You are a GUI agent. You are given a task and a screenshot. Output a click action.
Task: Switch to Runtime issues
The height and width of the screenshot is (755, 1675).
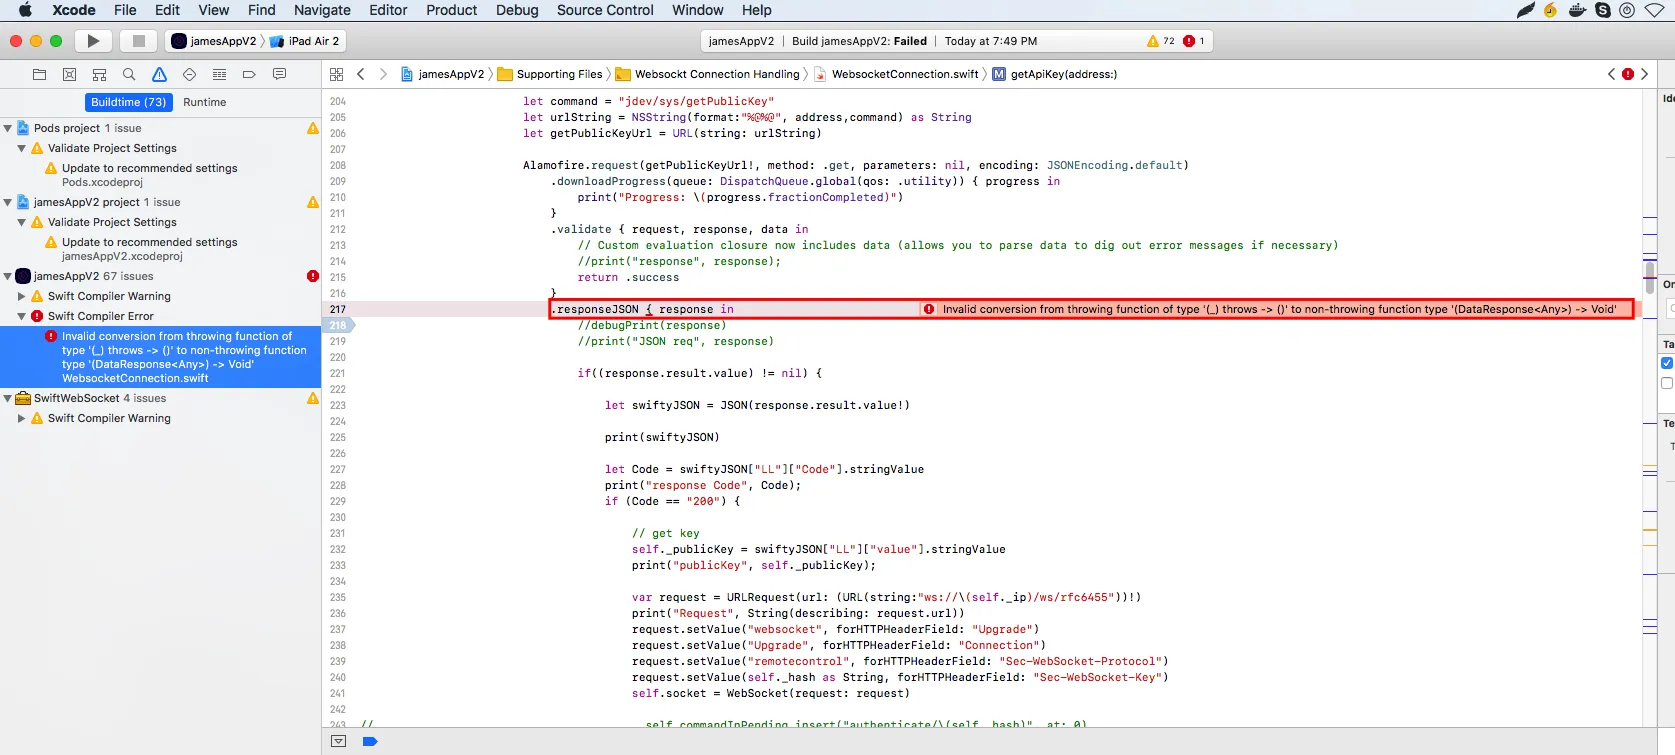(x=205, y=102)
